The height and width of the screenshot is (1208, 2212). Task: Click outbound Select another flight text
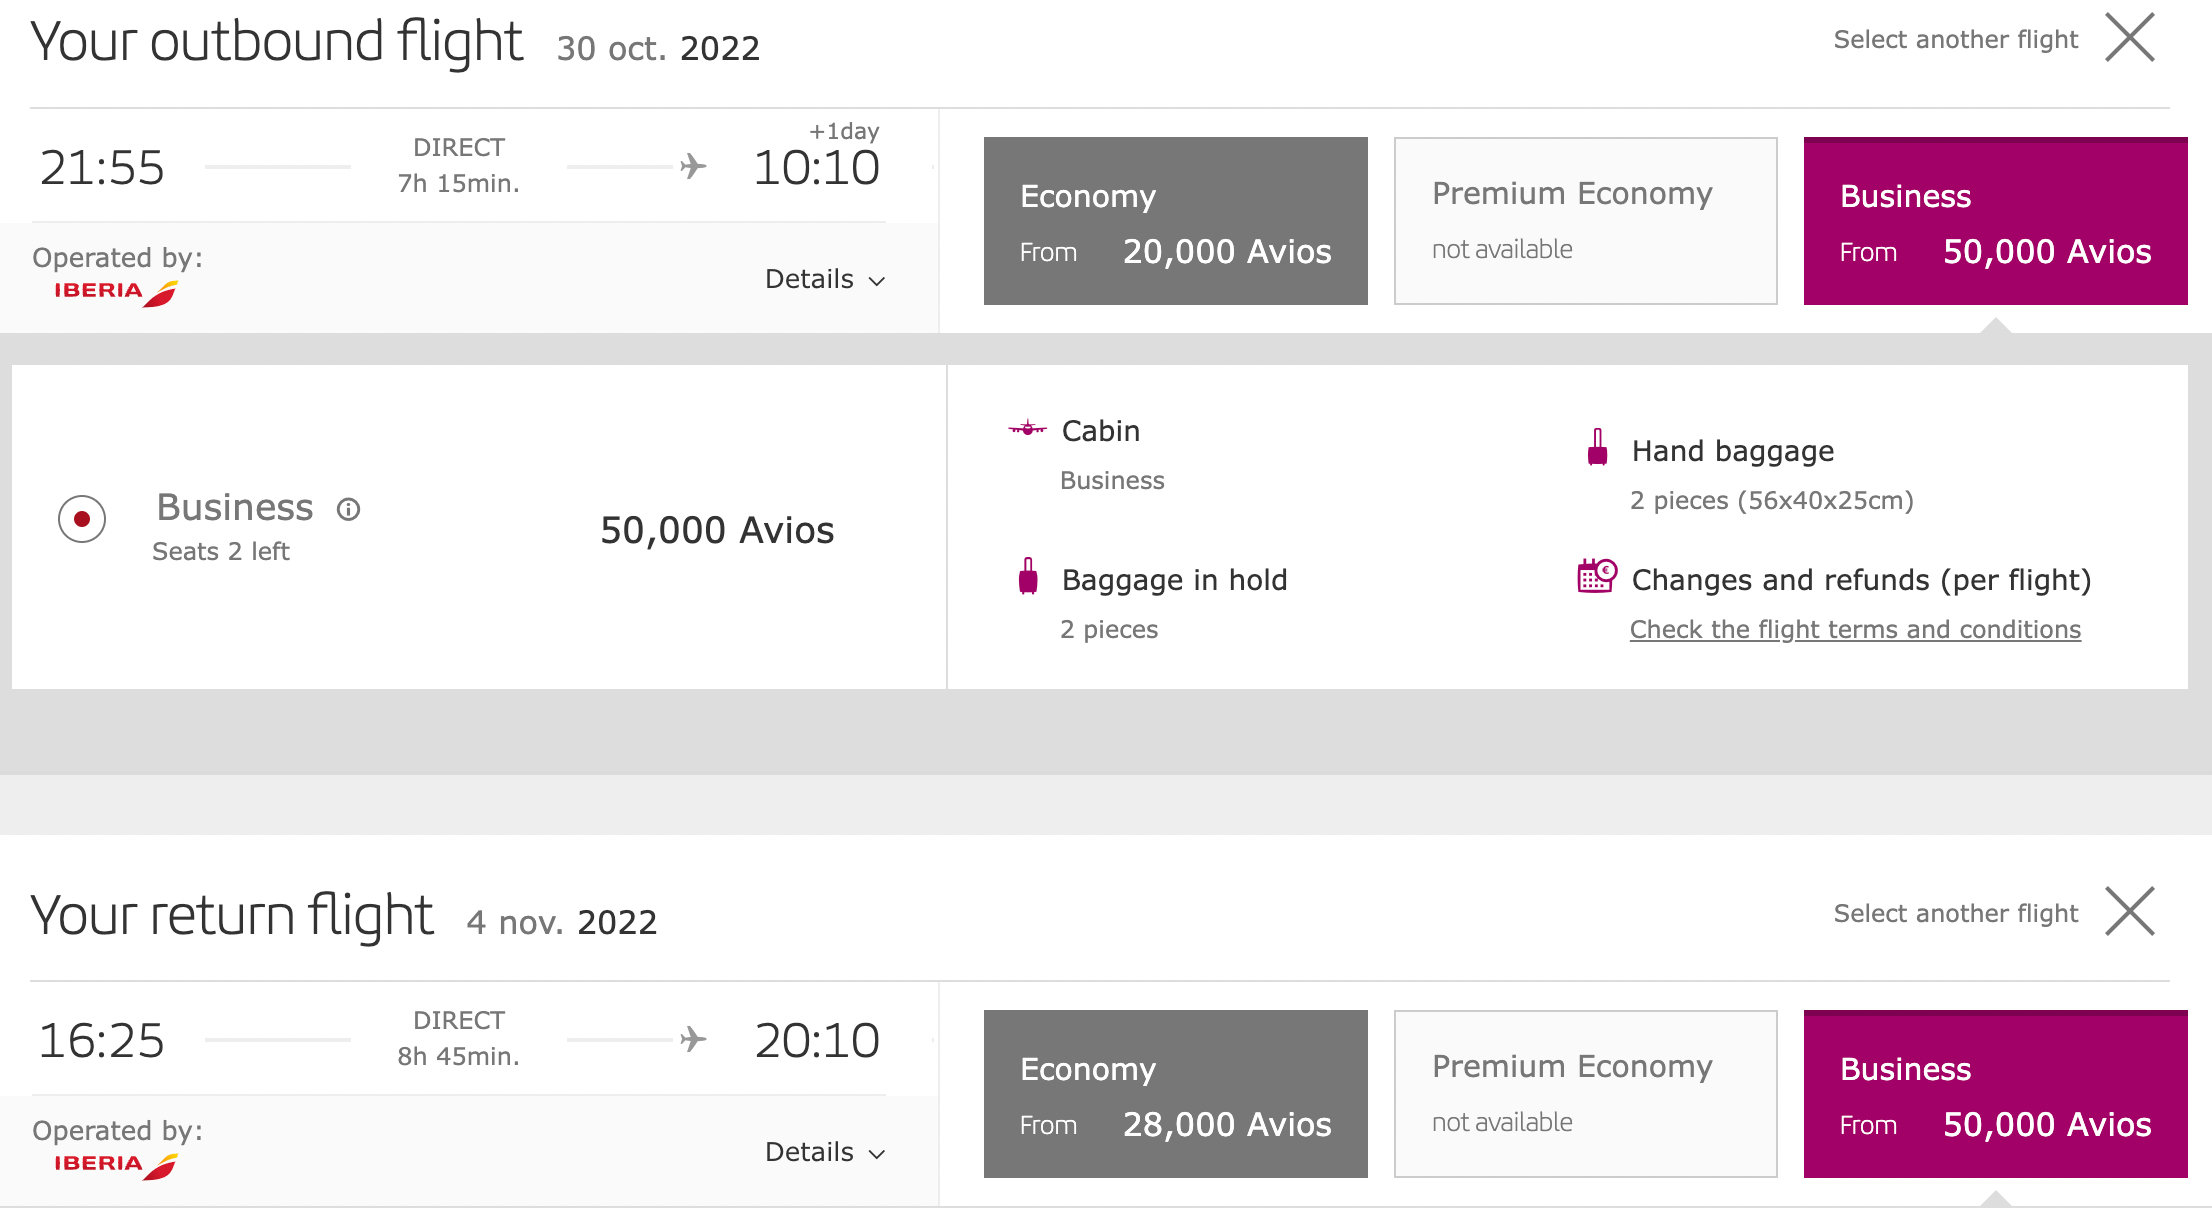(x=1955, y=39)
